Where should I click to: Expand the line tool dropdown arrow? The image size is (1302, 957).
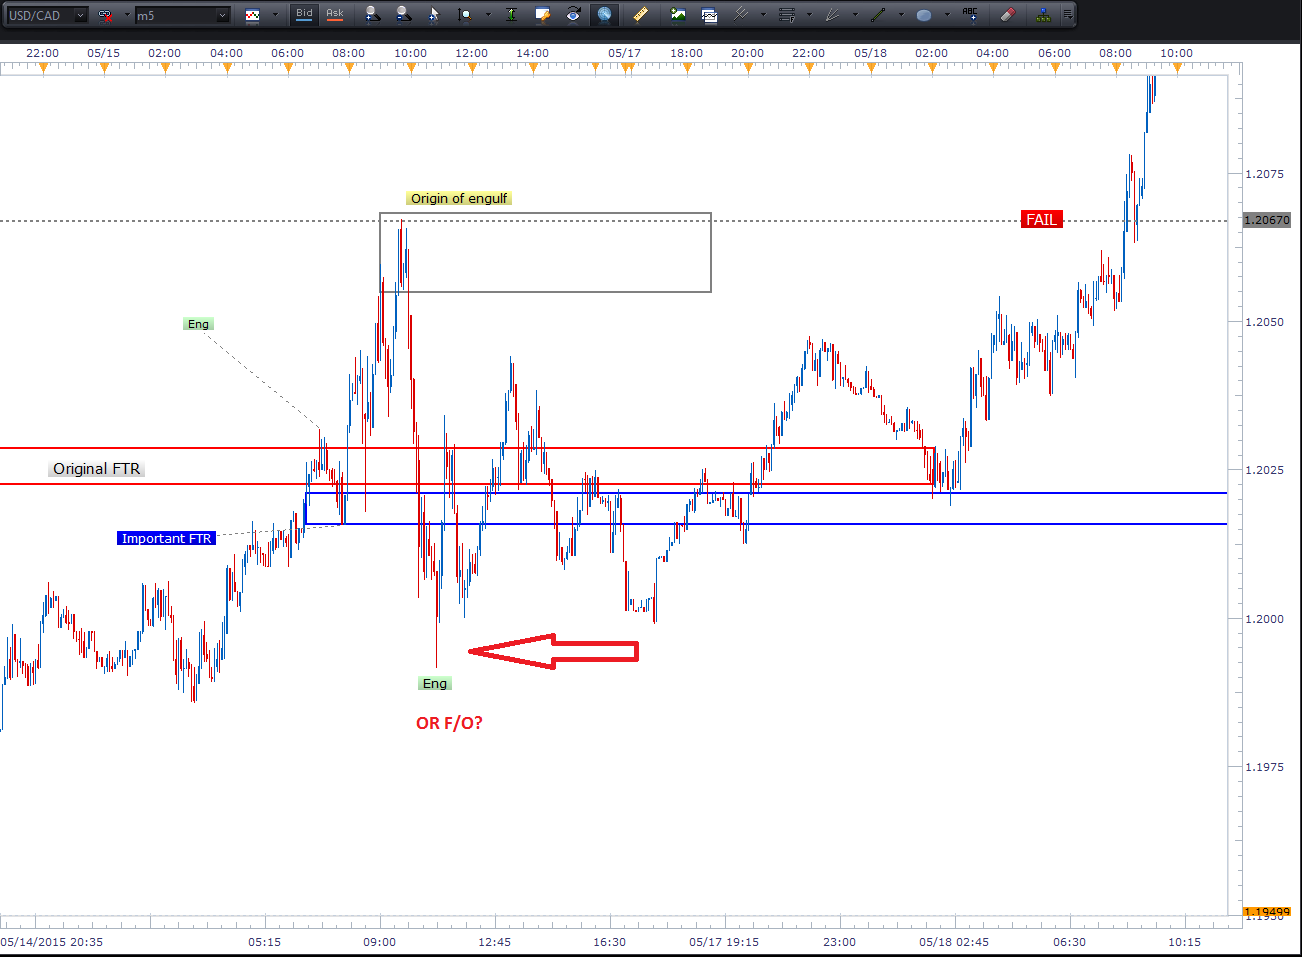pos(901,15)
